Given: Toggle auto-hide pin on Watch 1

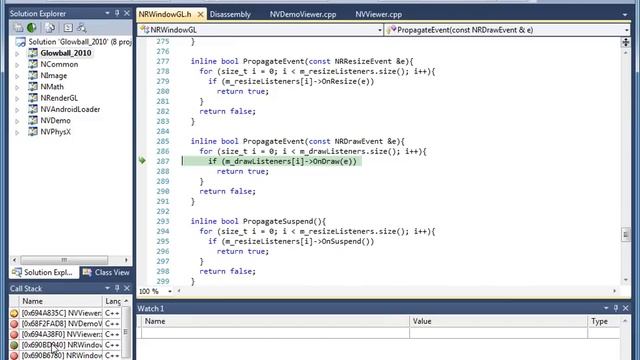Looking at the screenshot, I should [616, 308].
